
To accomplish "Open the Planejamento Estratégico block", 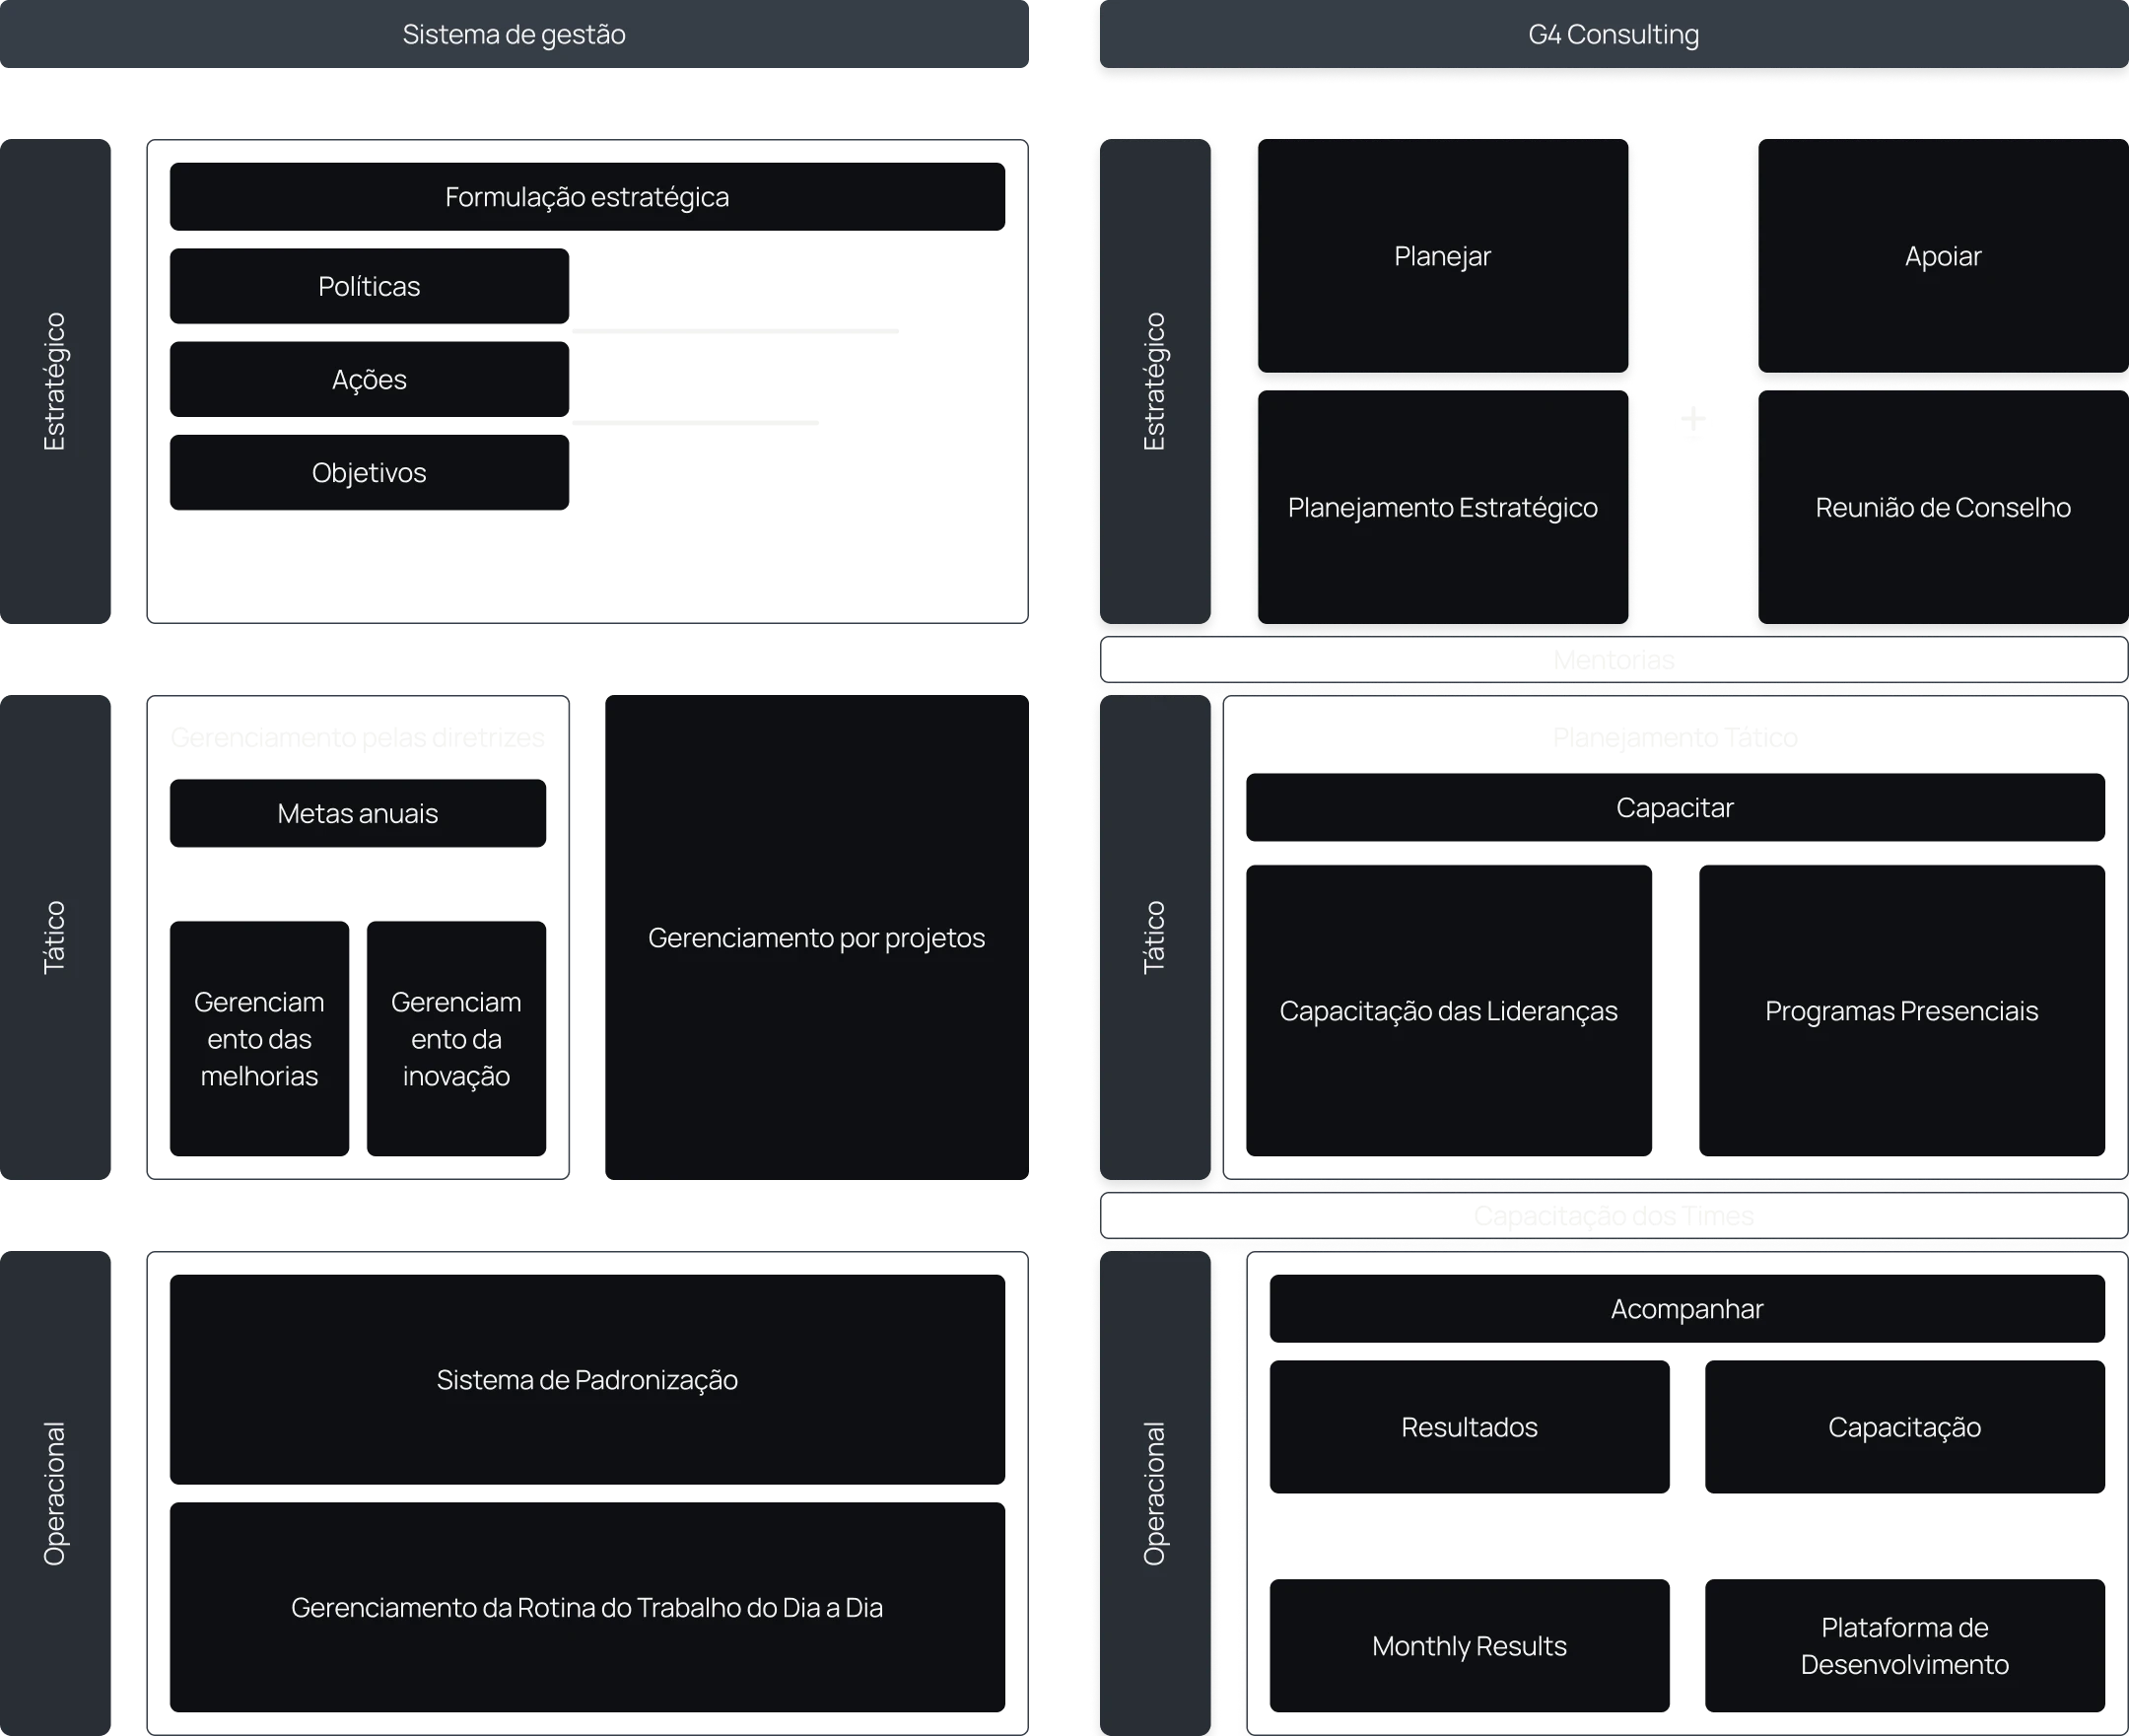I will 1442,508.
